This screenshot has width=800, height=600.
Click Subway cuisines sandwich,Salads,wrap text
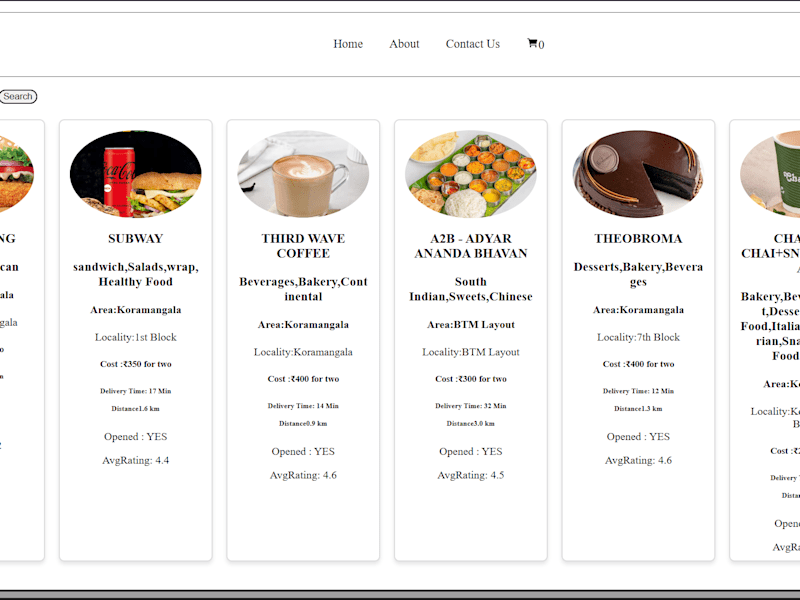tap(136, 274)
